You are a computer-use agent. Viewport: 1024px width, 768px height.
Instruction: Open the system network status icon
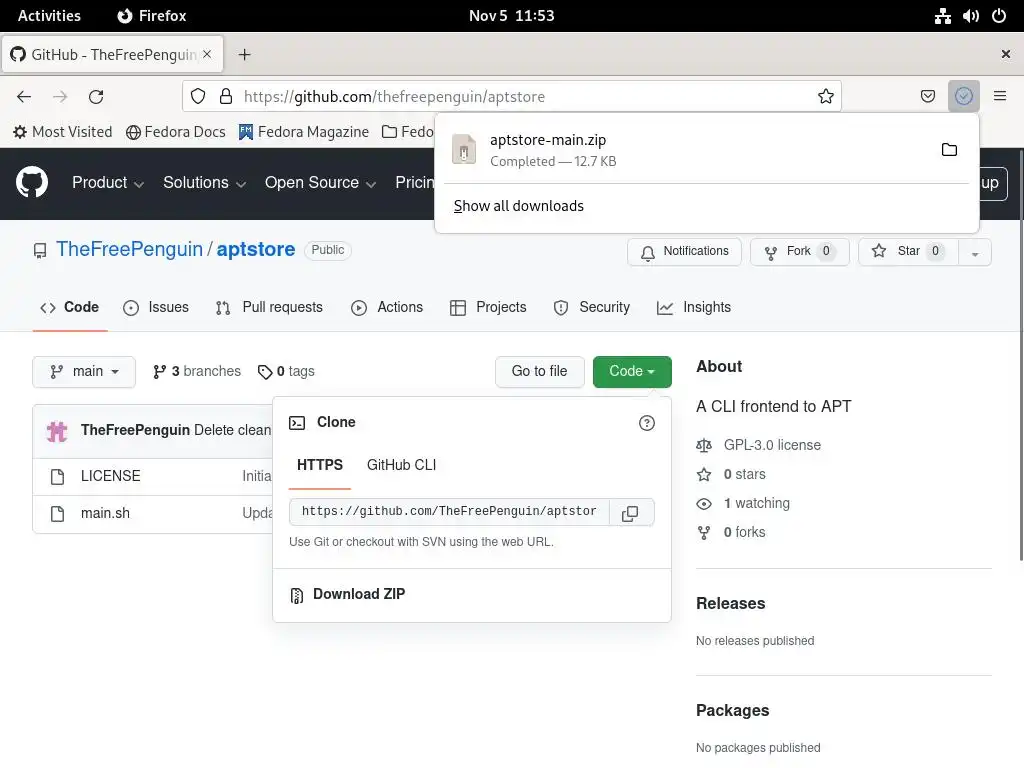tap(942, 16)
